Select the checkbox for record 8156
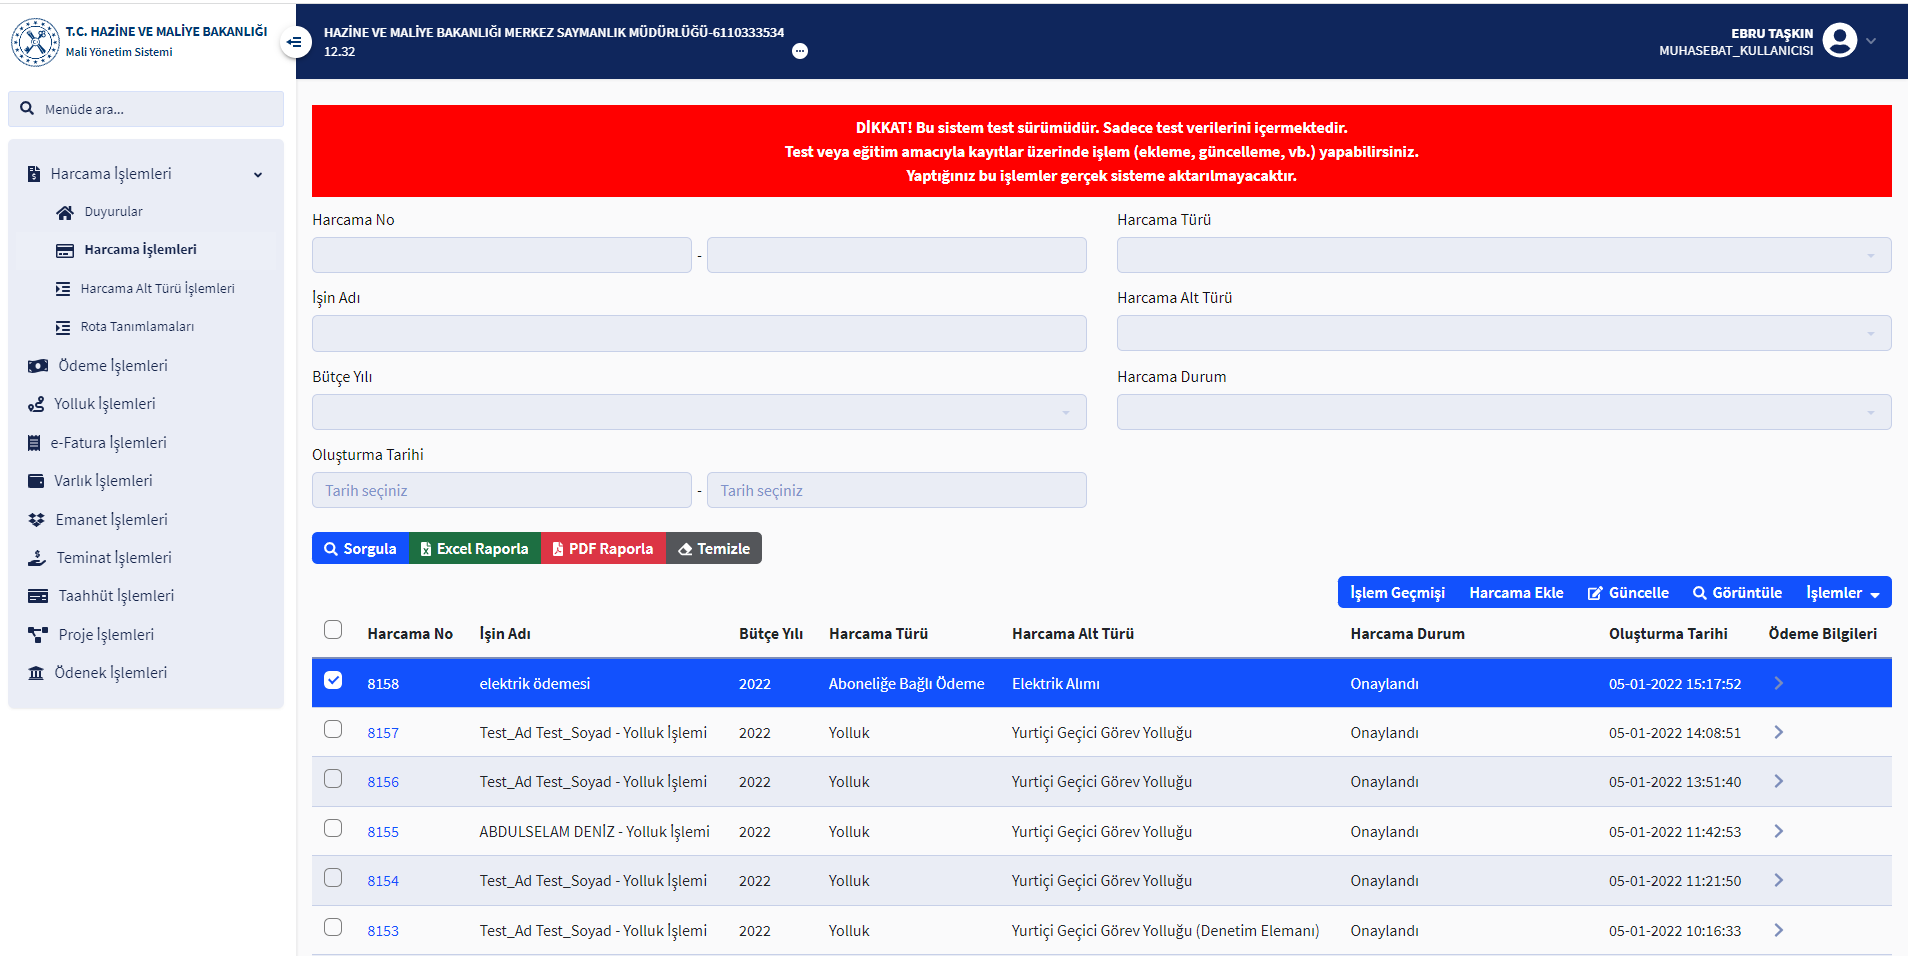Viewport: 1908px width, 956px height. [x=333, y=779]
